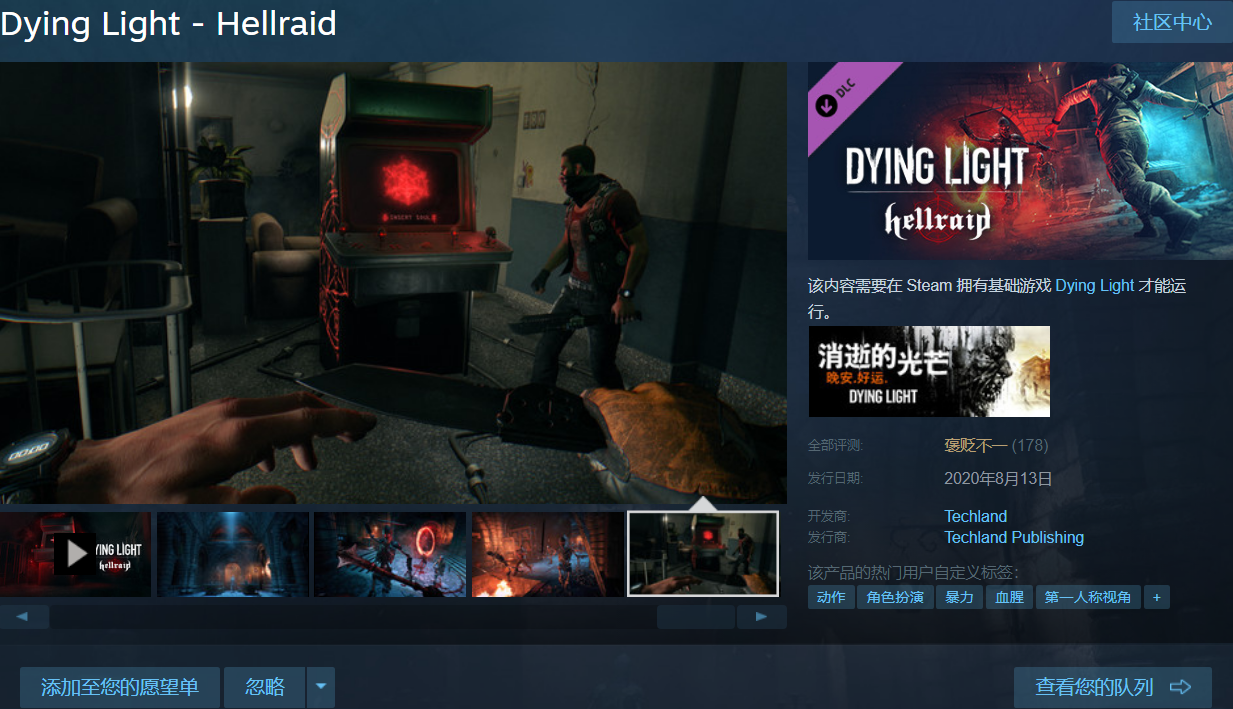This screenshot has width=1233, height=709.
Task: Expand the dropdown arrow beside 忽略
Action: [321, 687]
